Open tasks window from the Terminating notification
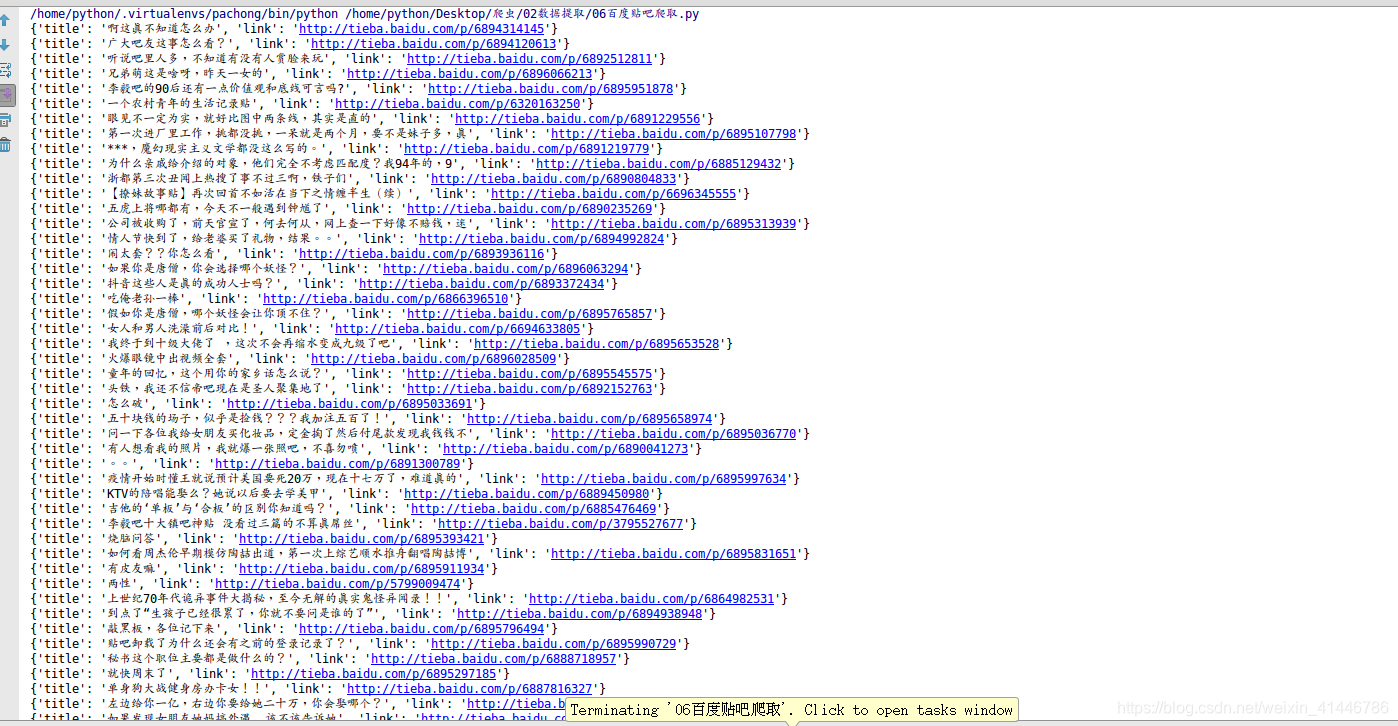This screenshot has width=1398, height=726. pyautogui.click(x=792, y=710)
